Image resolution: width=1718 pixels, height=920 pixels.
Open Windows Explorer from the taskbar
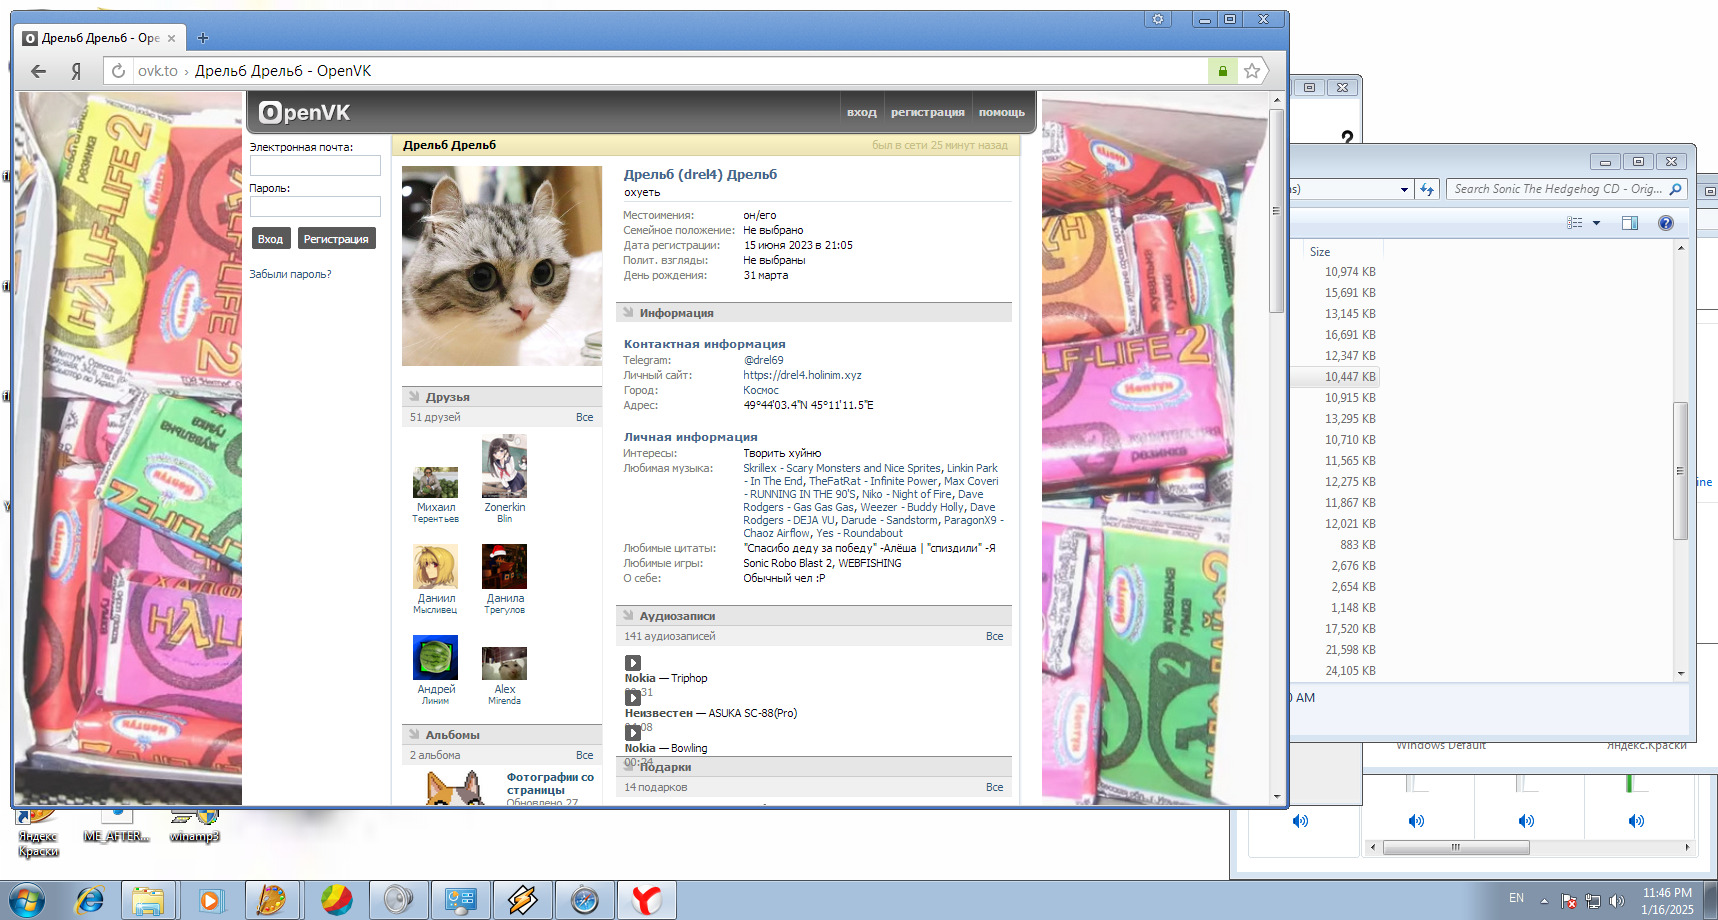coord(148,900)
